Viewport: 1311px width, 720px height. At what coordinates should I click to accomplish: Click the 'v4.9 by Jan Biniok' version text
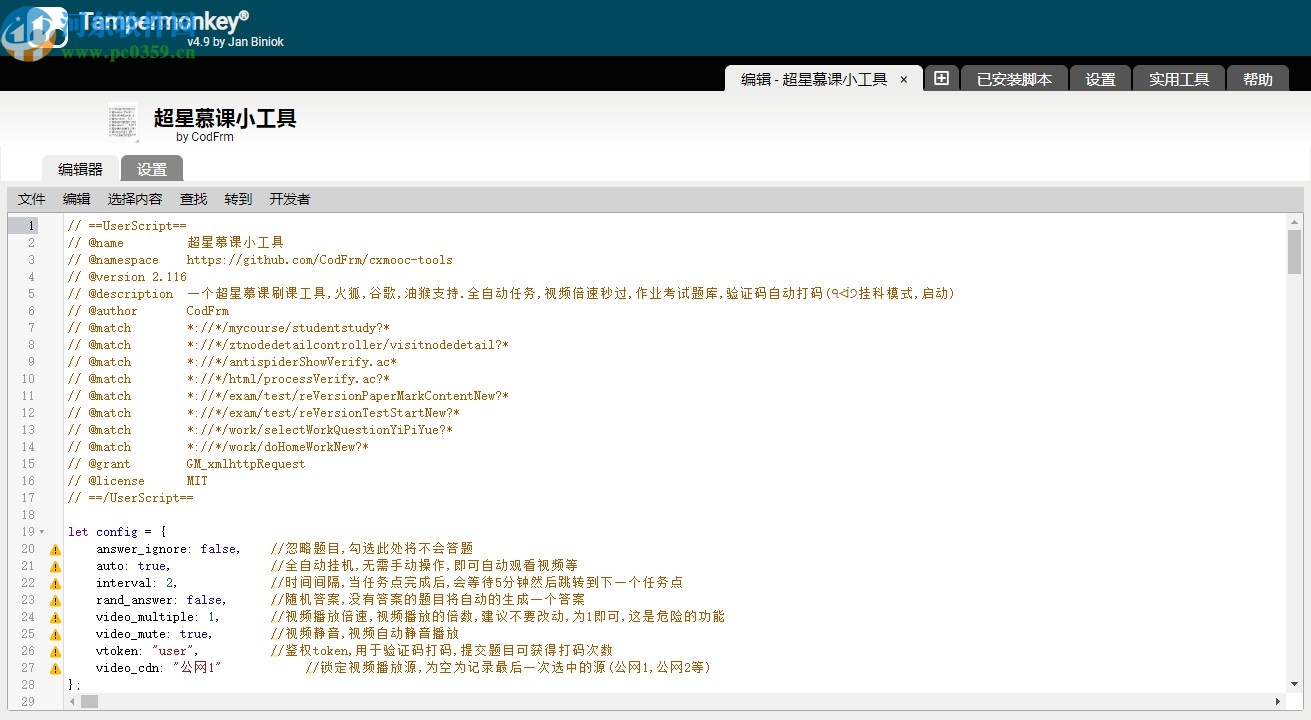click(x=236, y=42)
